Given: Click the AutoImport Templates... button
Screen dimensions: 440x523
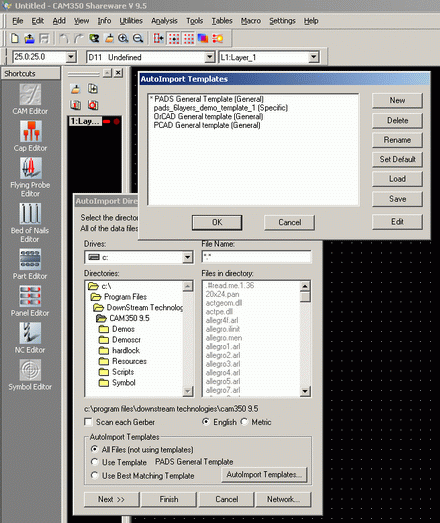Looking at the screenshot, I should tap(264, 474).
